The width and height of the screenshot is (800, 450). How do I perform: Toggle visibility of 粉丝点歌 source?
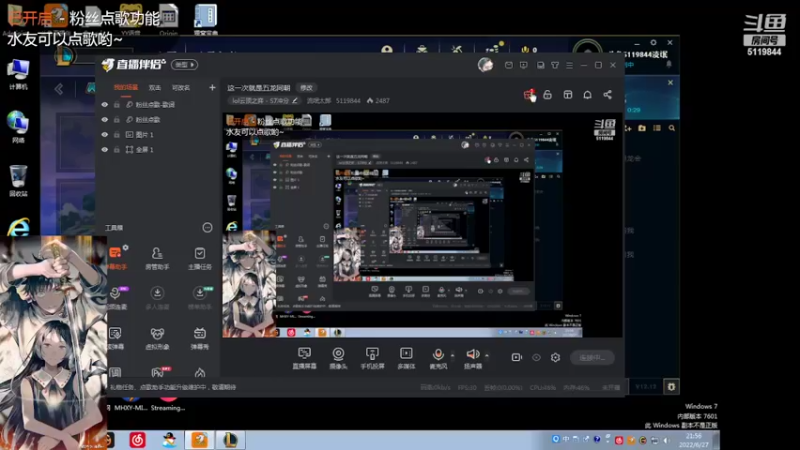tap(105, 119)
